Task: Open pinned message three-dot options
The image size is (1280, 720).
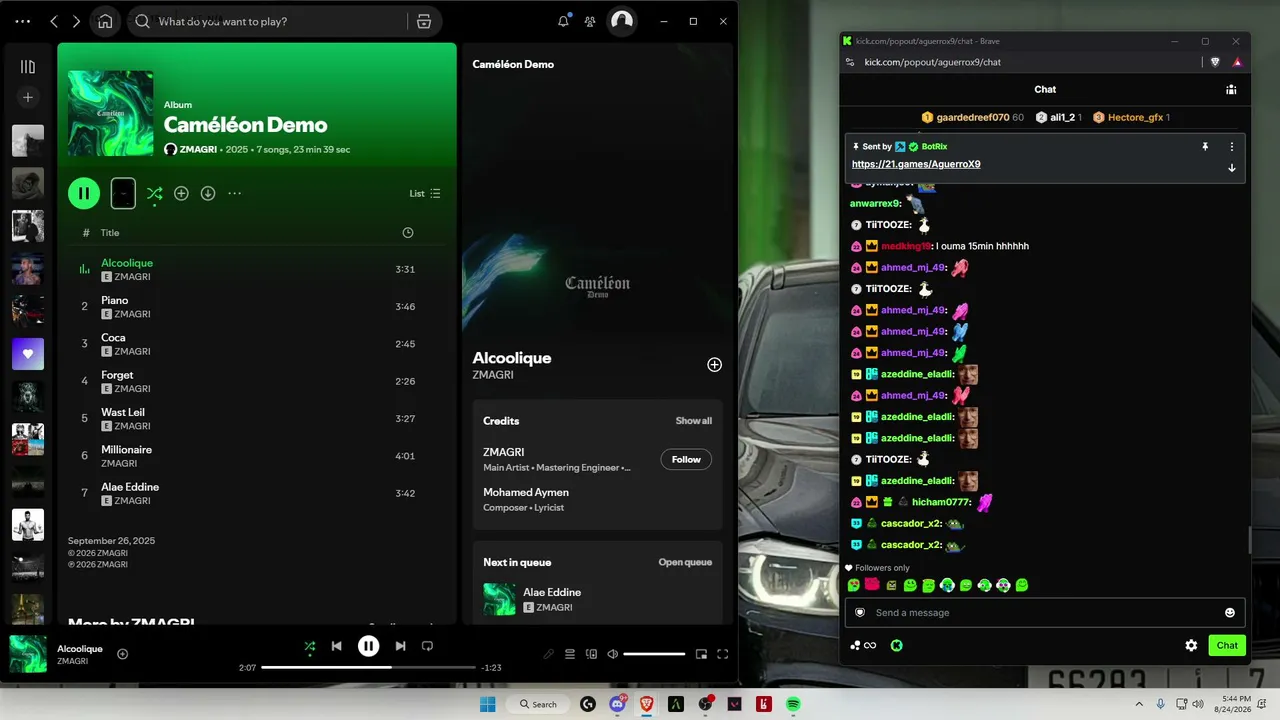Action: pyautogui.click(x=1232, y=146)
